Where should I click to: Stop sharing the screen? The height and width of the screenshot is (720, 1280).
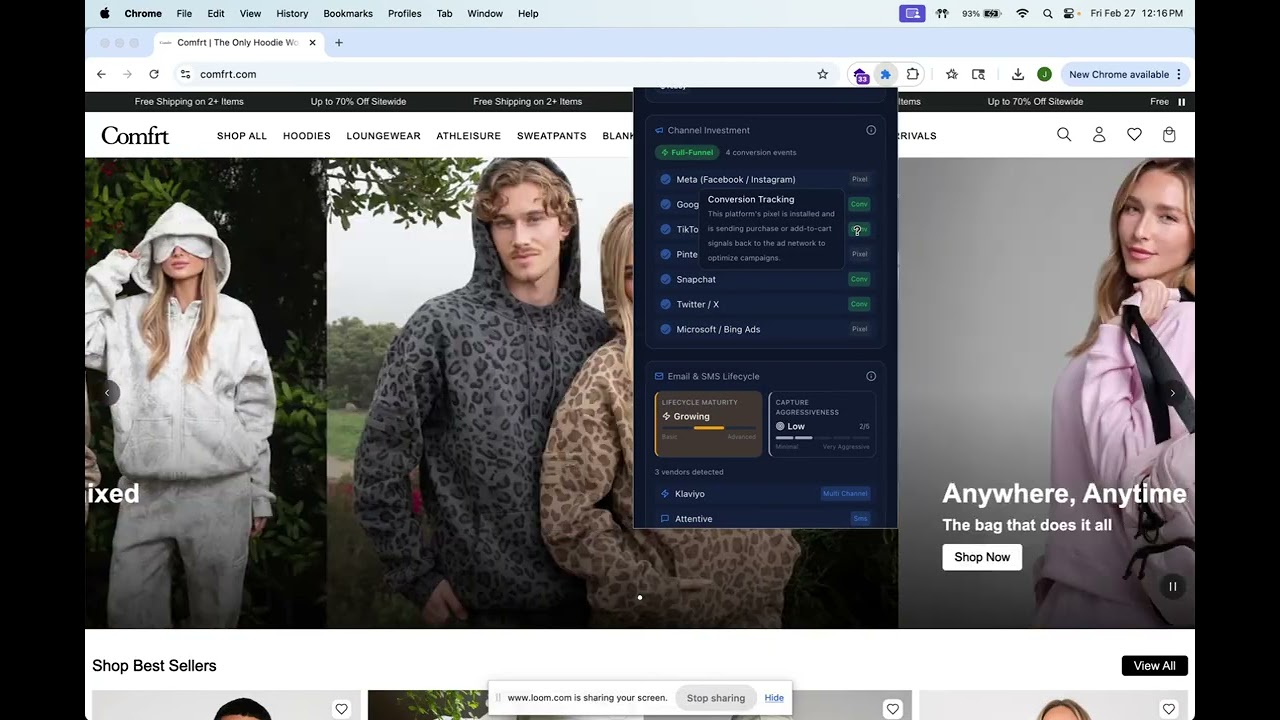pyautogui.click(x=716, y=698)
